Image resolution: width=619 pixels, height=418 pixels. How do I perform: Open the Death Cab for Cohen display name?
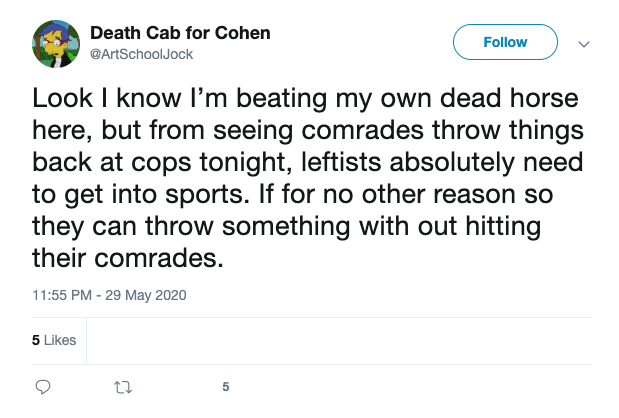click(x=180, y=32)
